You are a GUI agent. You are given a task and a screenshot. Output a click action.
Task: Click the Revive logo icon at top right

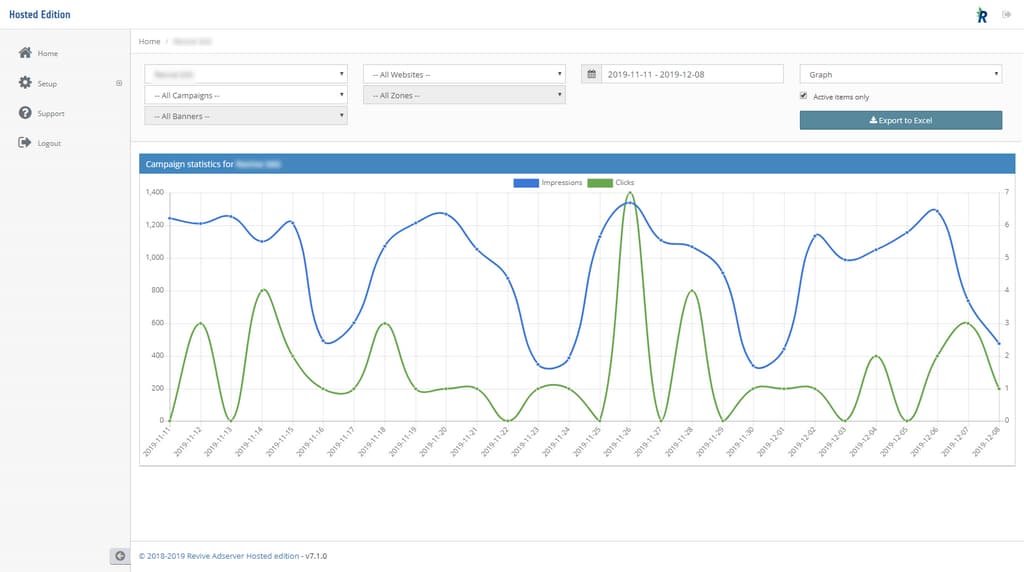point(982,15)
